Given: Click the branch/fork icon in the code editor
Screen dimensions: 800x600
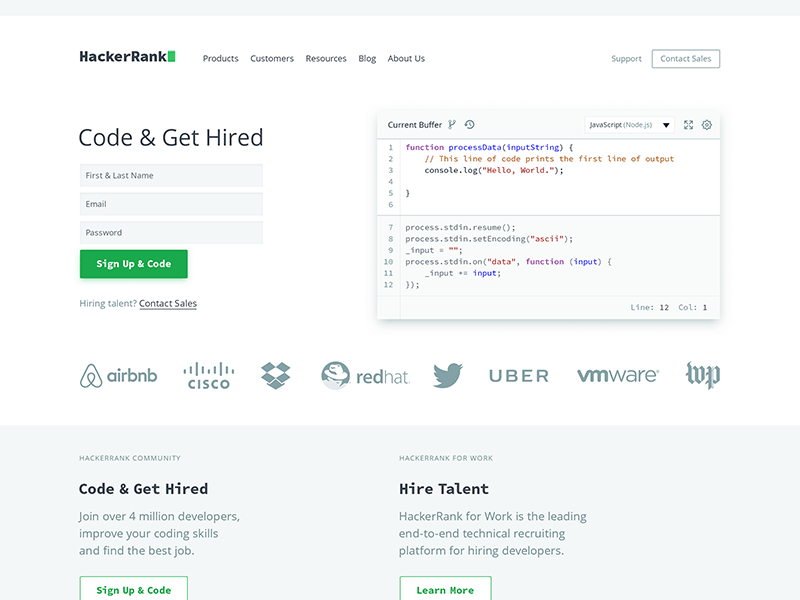Looking at the screenshot, I should (452, 124).
